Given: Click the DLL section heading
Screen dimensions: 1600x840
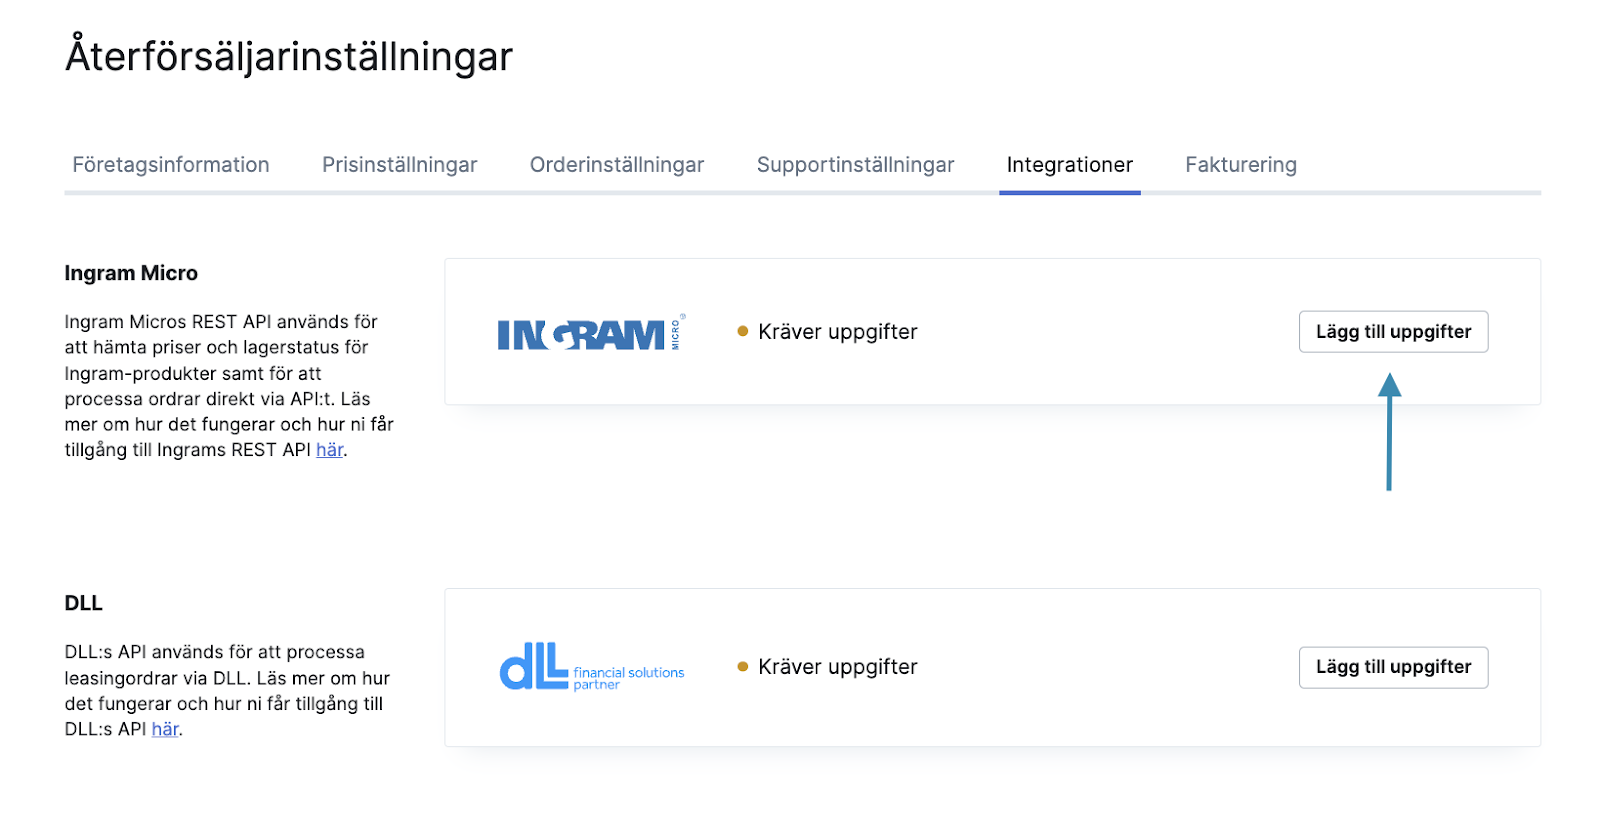Looking at the screenshot, I should coord(84,603).
